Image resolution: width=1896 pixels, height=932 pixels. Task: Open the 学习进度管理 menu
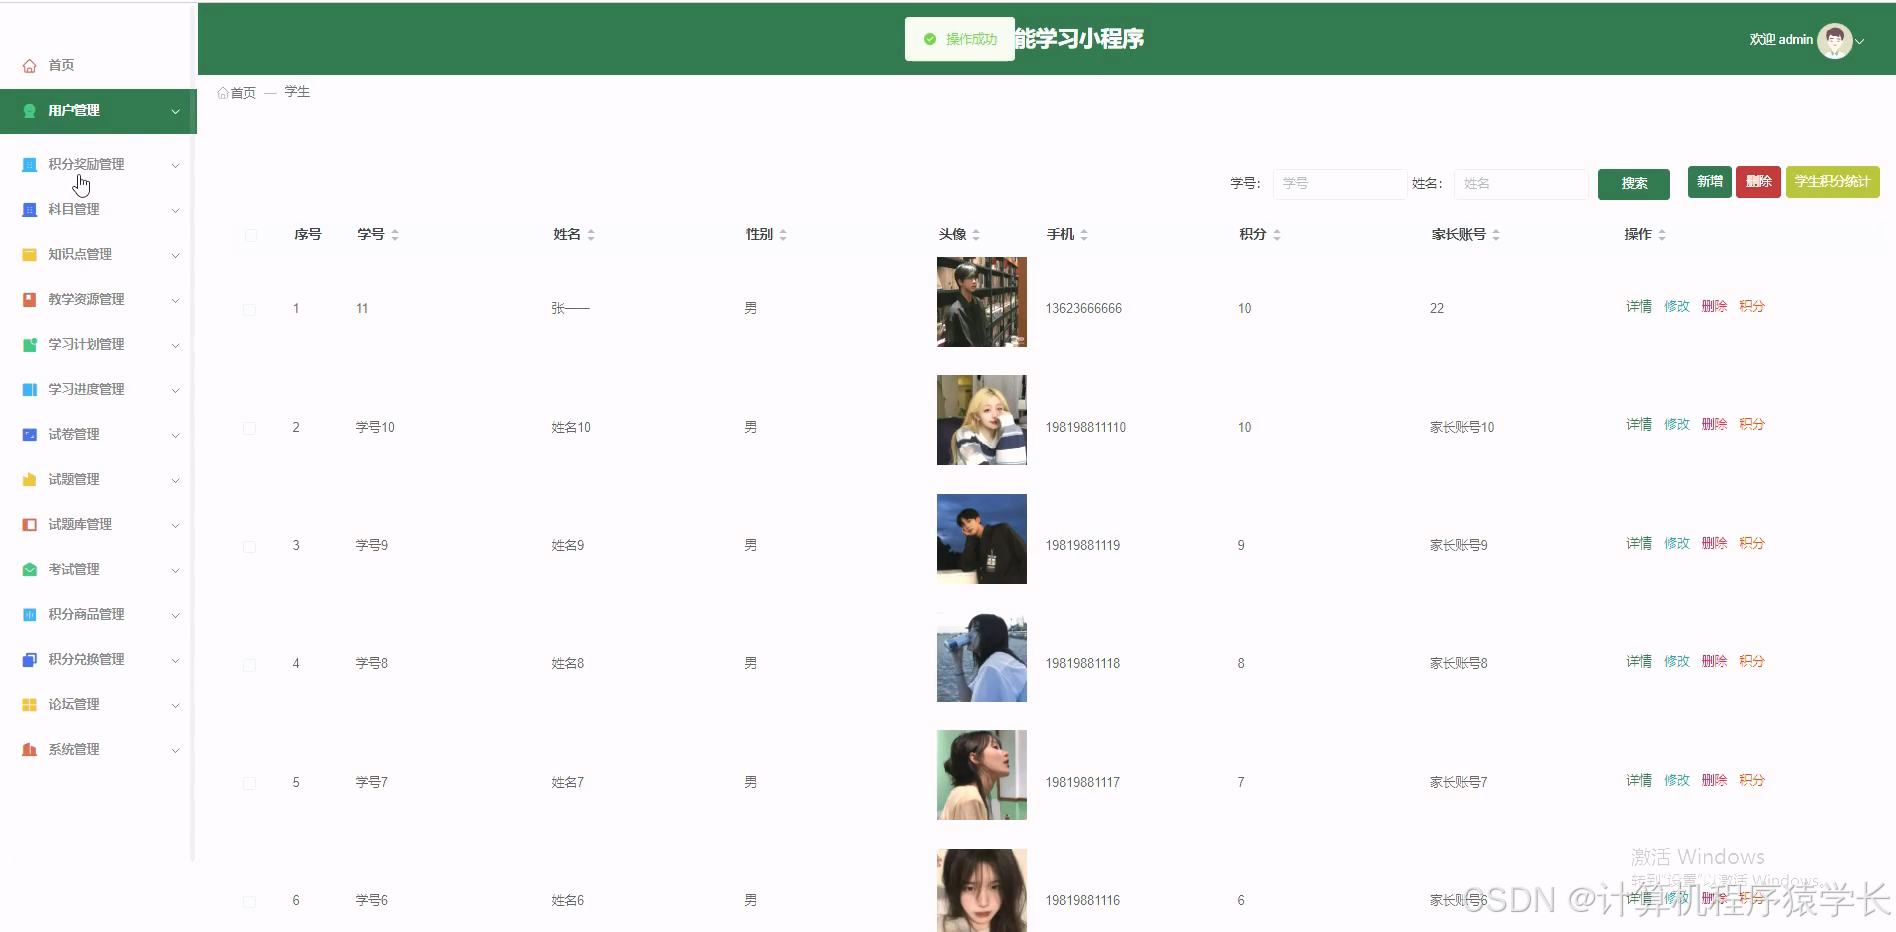(98, 389)
